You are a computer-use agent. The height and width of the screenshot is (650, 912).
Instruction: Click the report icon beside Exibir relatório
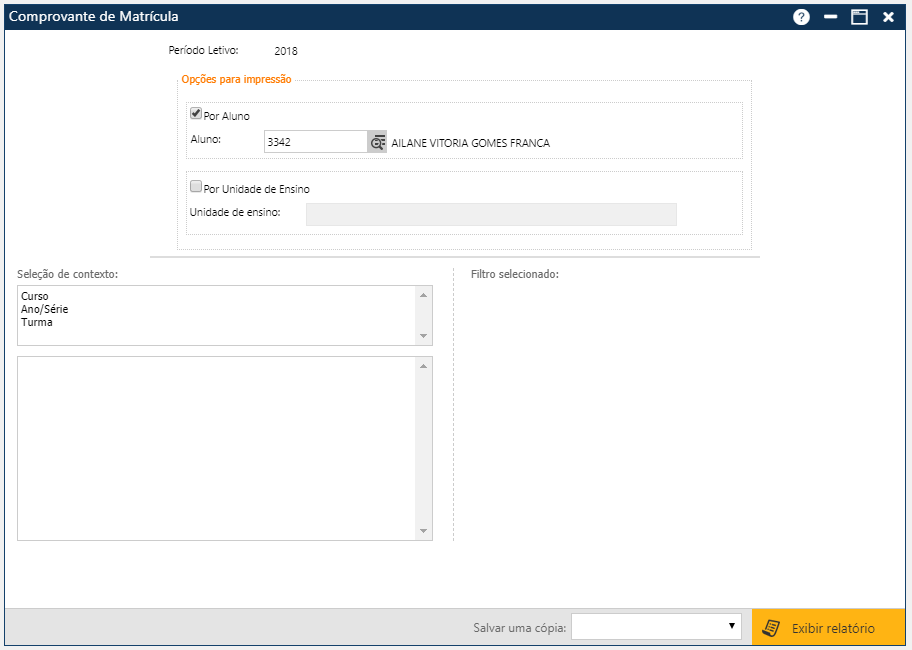pos(770,628)
